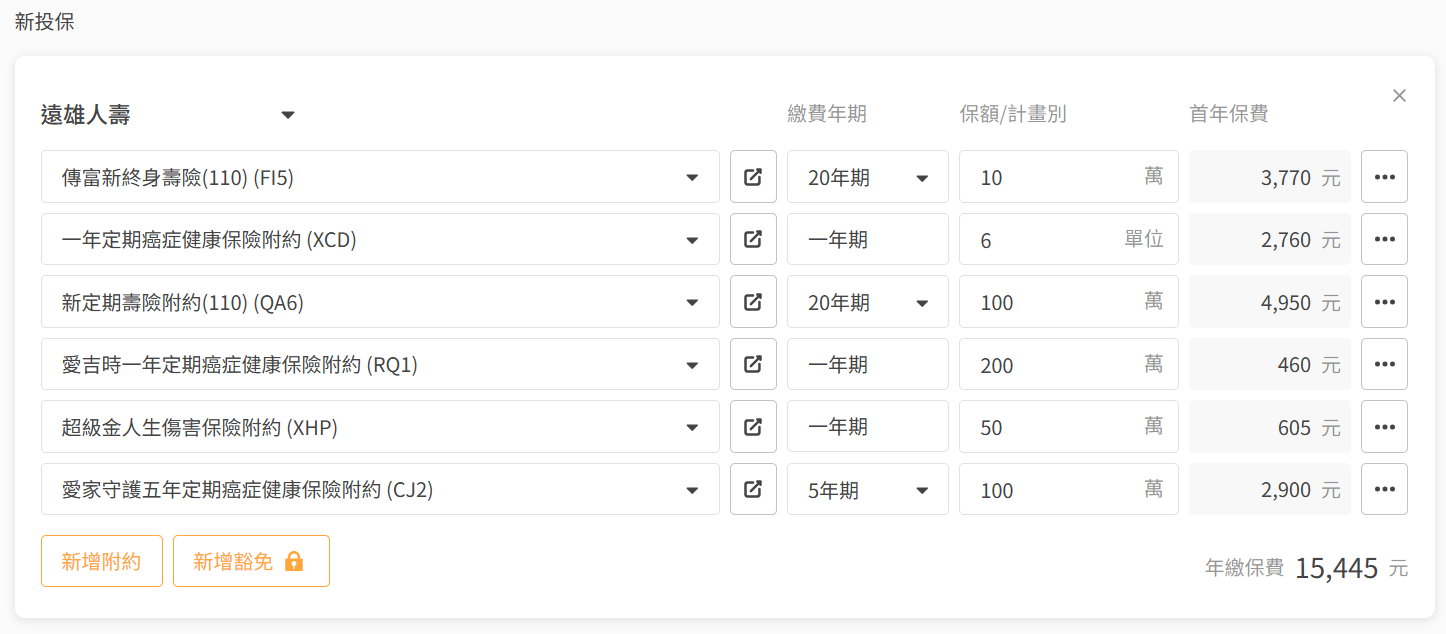Open external link for 愛家守護五年定期癌症 (CJ2)
Screen dimensions: 1446x634
pos(753,489)
